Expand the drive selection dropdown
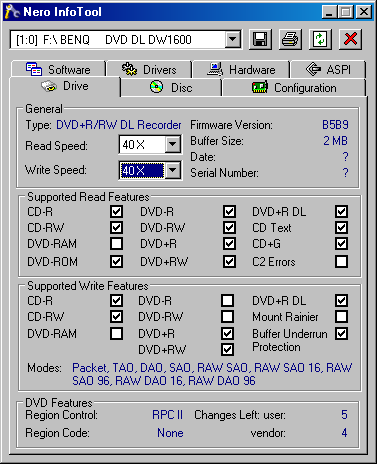The width and height of the screenshot is (377, 464). point(232,40)
